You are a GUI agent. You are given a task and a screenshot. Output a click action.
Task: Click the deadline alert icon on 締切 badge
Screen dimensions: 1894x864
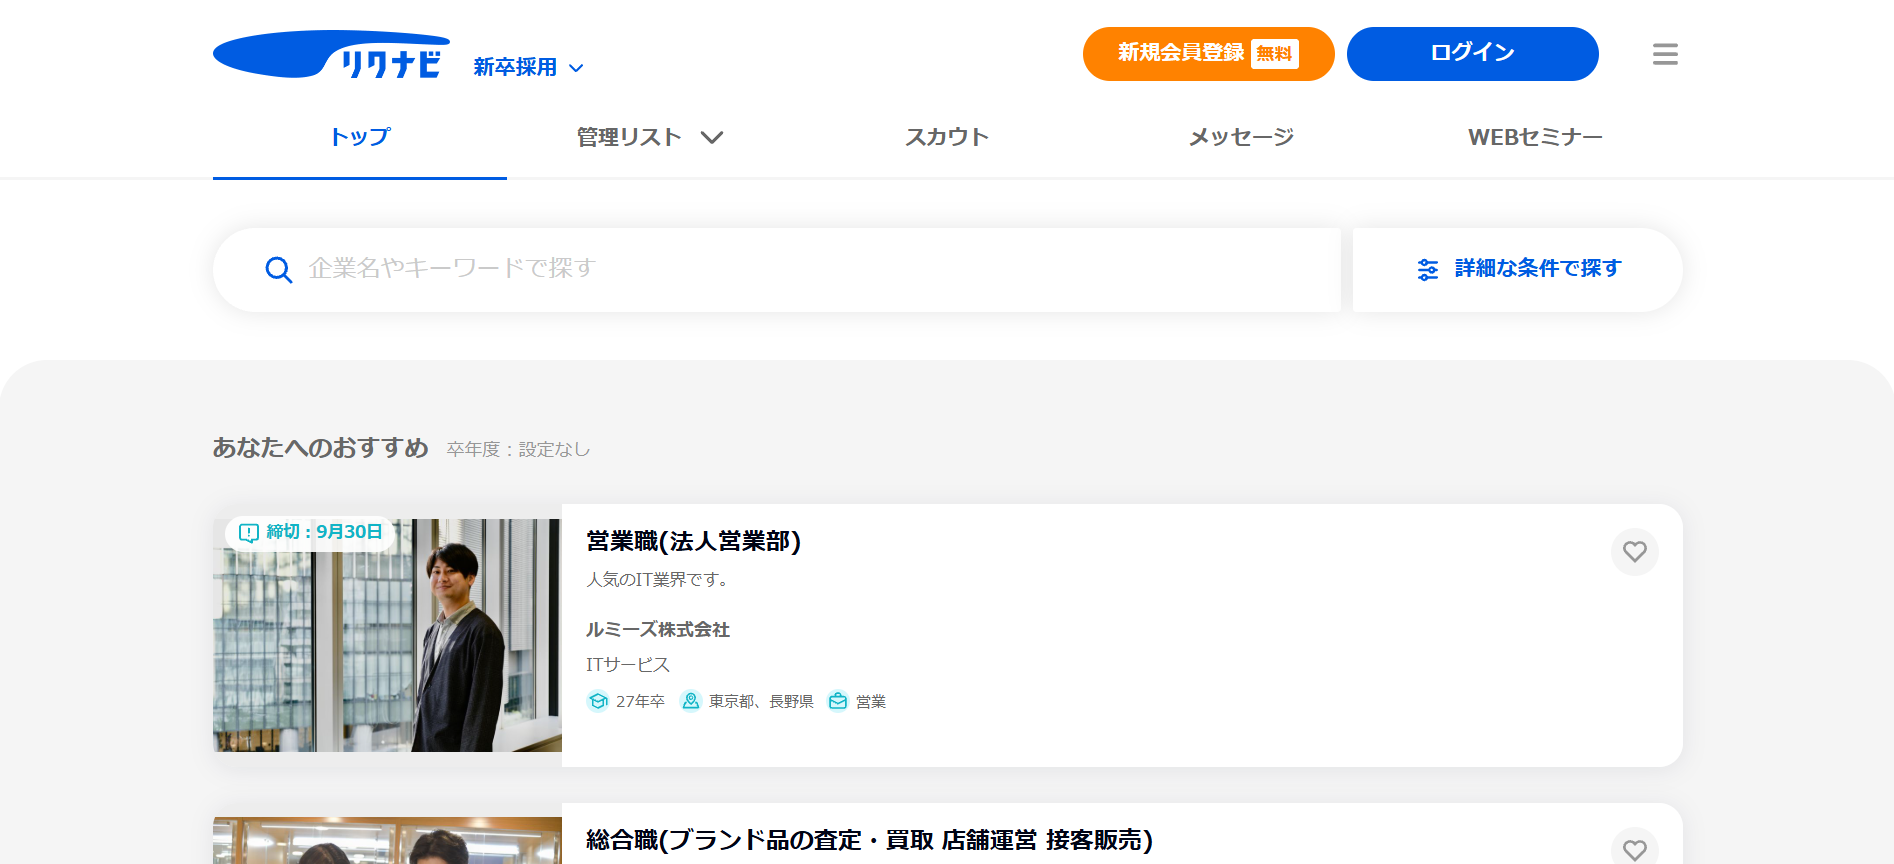click(x=249, y=532)
